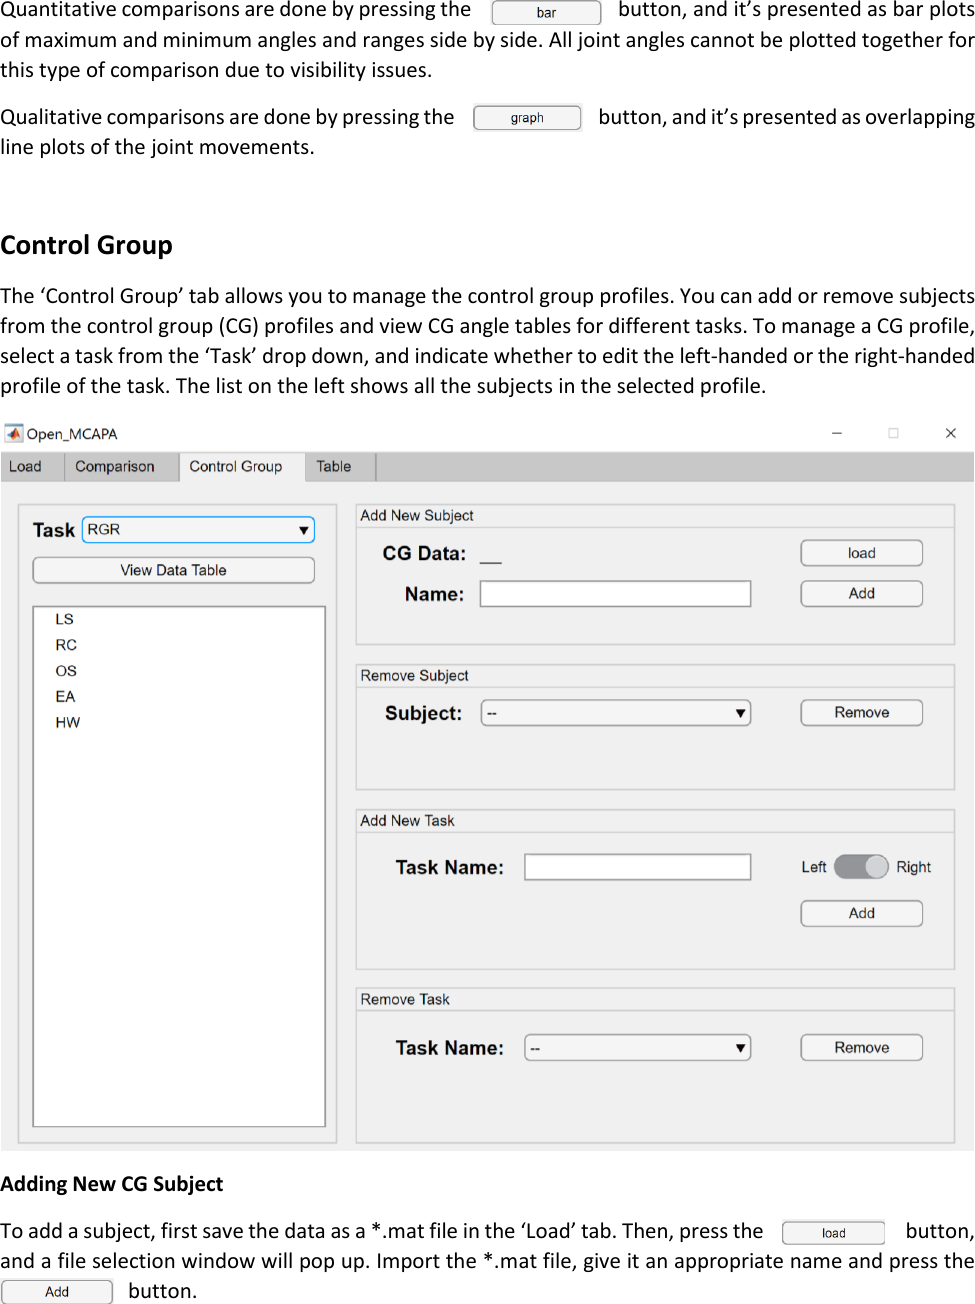Select subject LS in the list
Screen dimensions: 975x1304
[65, 619]
